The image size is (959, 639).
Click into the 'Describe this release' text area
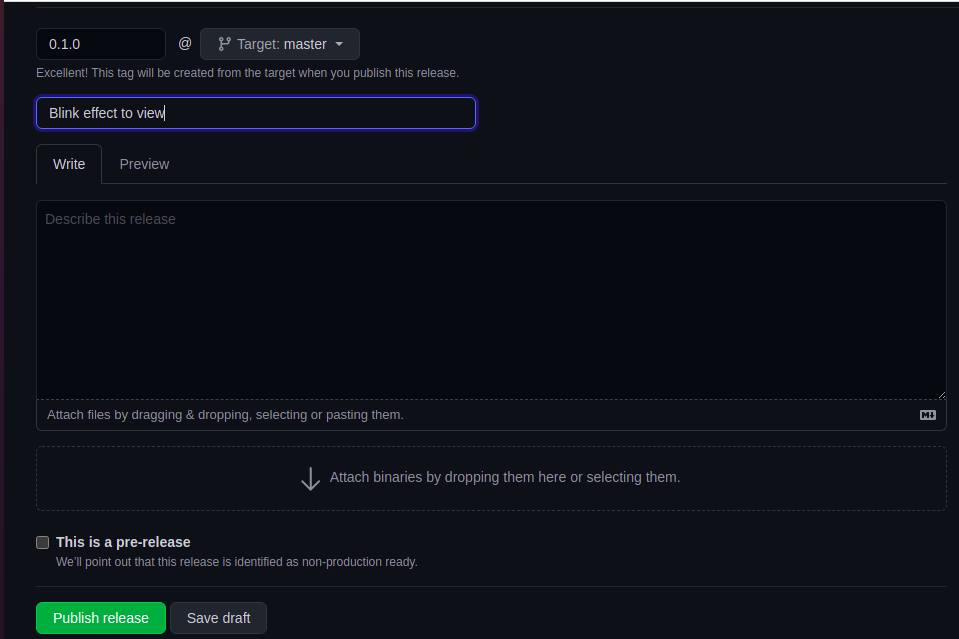tap(491, 300)
